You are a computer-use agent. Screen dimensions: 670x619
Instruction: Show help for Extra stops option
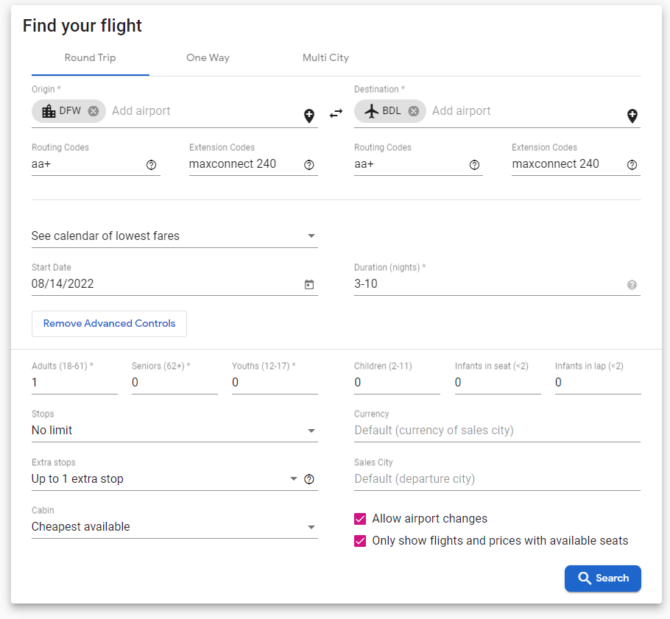(x=309, y=479)
